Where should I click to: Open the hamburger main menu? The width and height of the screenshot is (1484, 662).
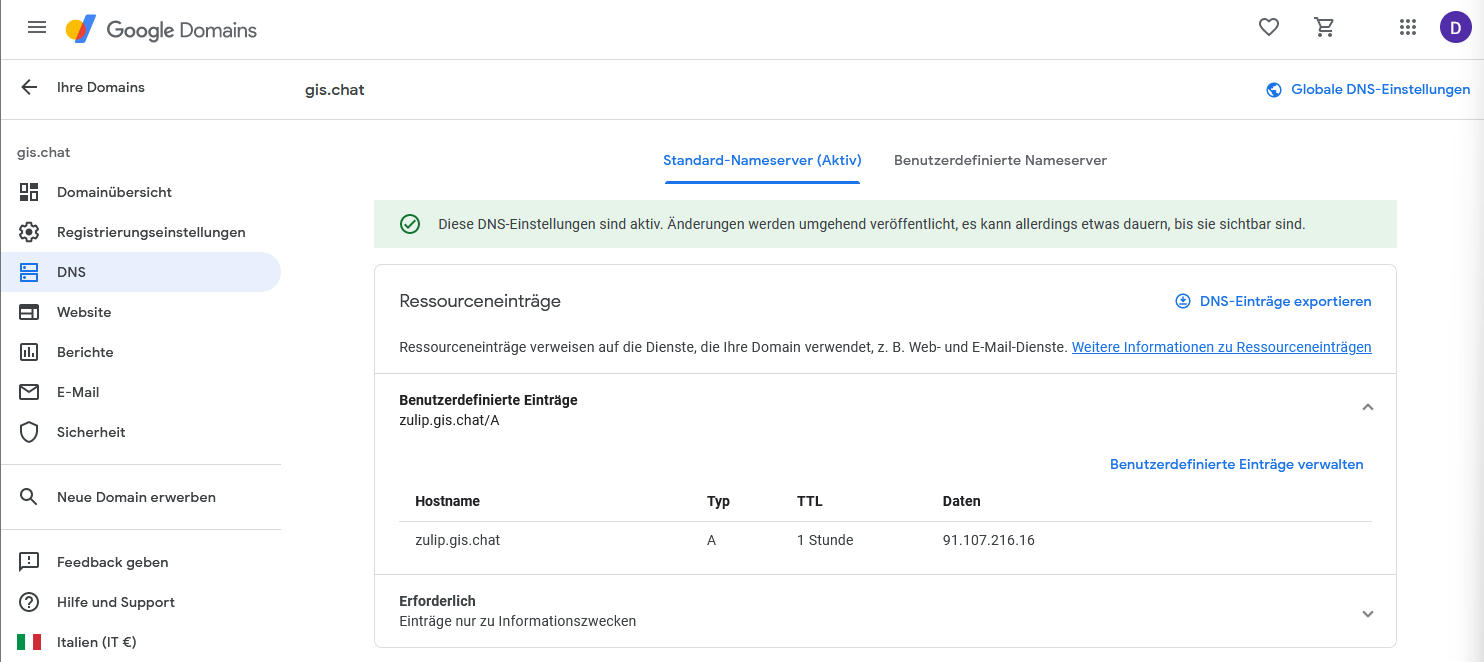(x=37, y=28)
